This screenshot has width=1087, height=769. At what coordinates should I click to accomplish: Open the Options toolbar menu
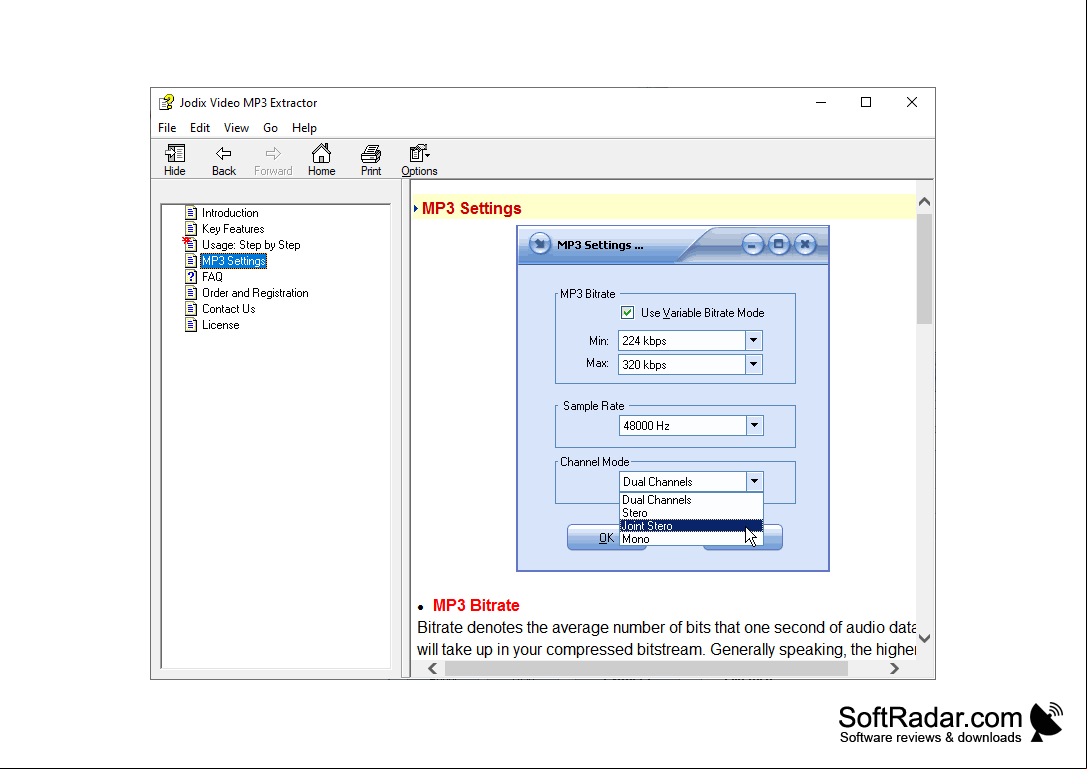419,160
